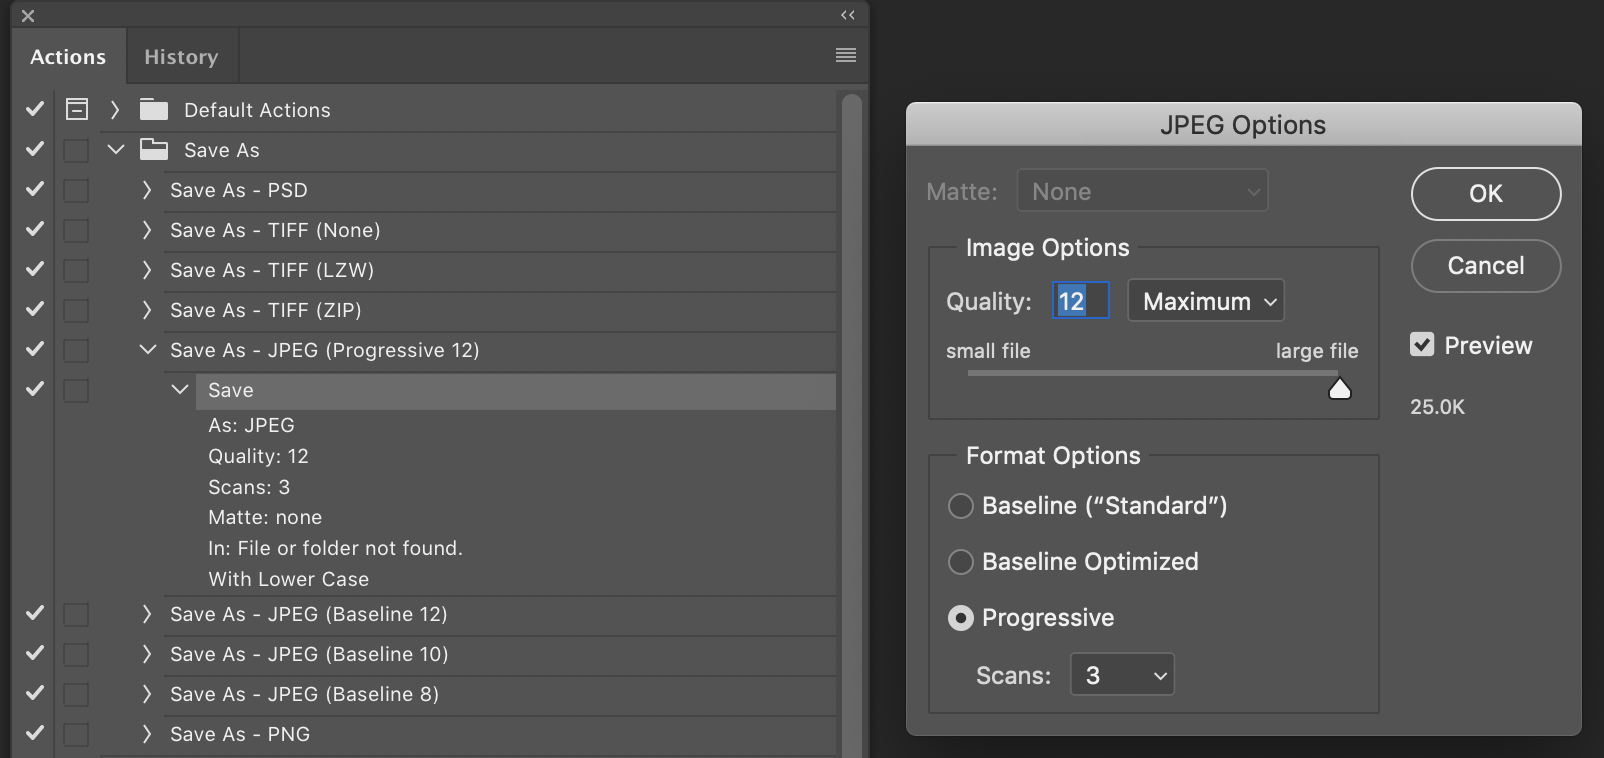Screen dimensions: 1604x758
Task: Switch to the History tab
Action: coord(181,57)
